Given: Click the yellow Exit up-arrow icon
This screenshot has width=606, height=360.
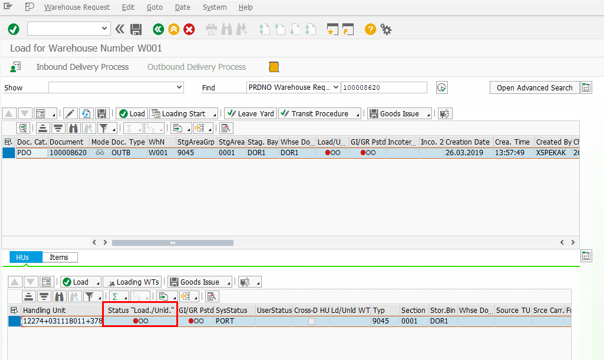Looking at the screenshot, I should [x=174, y=29].
